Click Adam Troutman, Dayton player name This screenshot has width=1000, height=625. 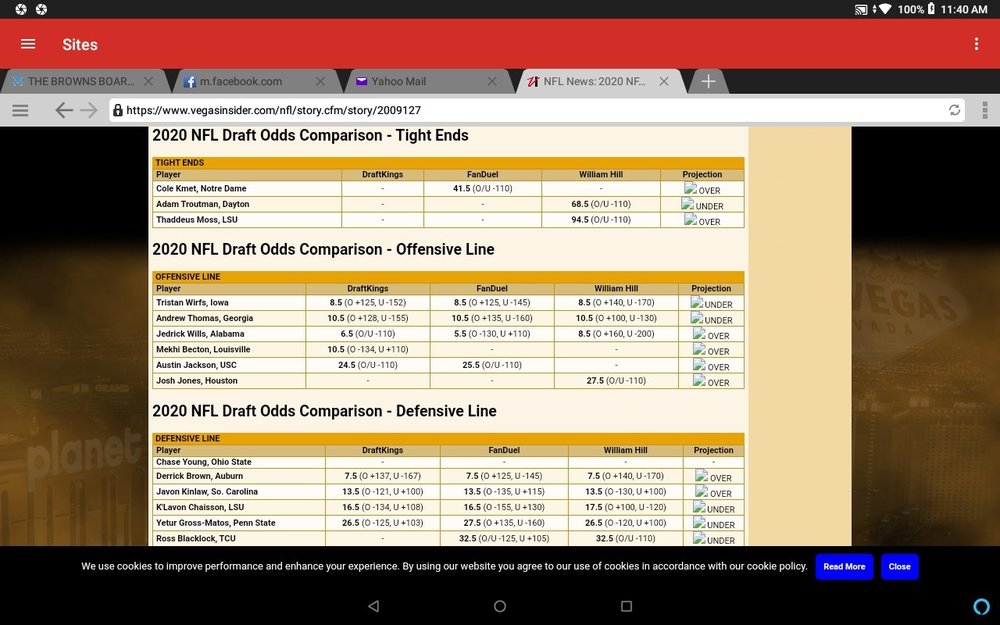coord(203,204)
